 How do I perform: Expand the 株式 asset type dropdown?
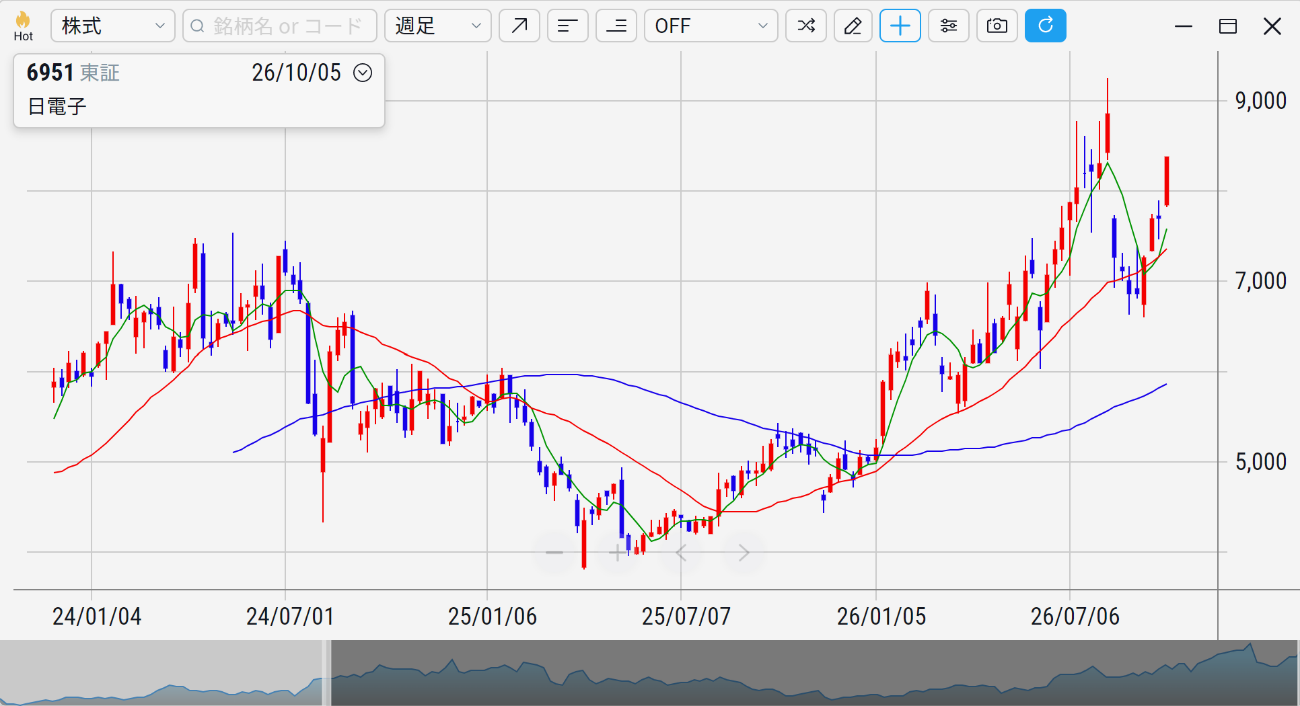tap(113, 26)
